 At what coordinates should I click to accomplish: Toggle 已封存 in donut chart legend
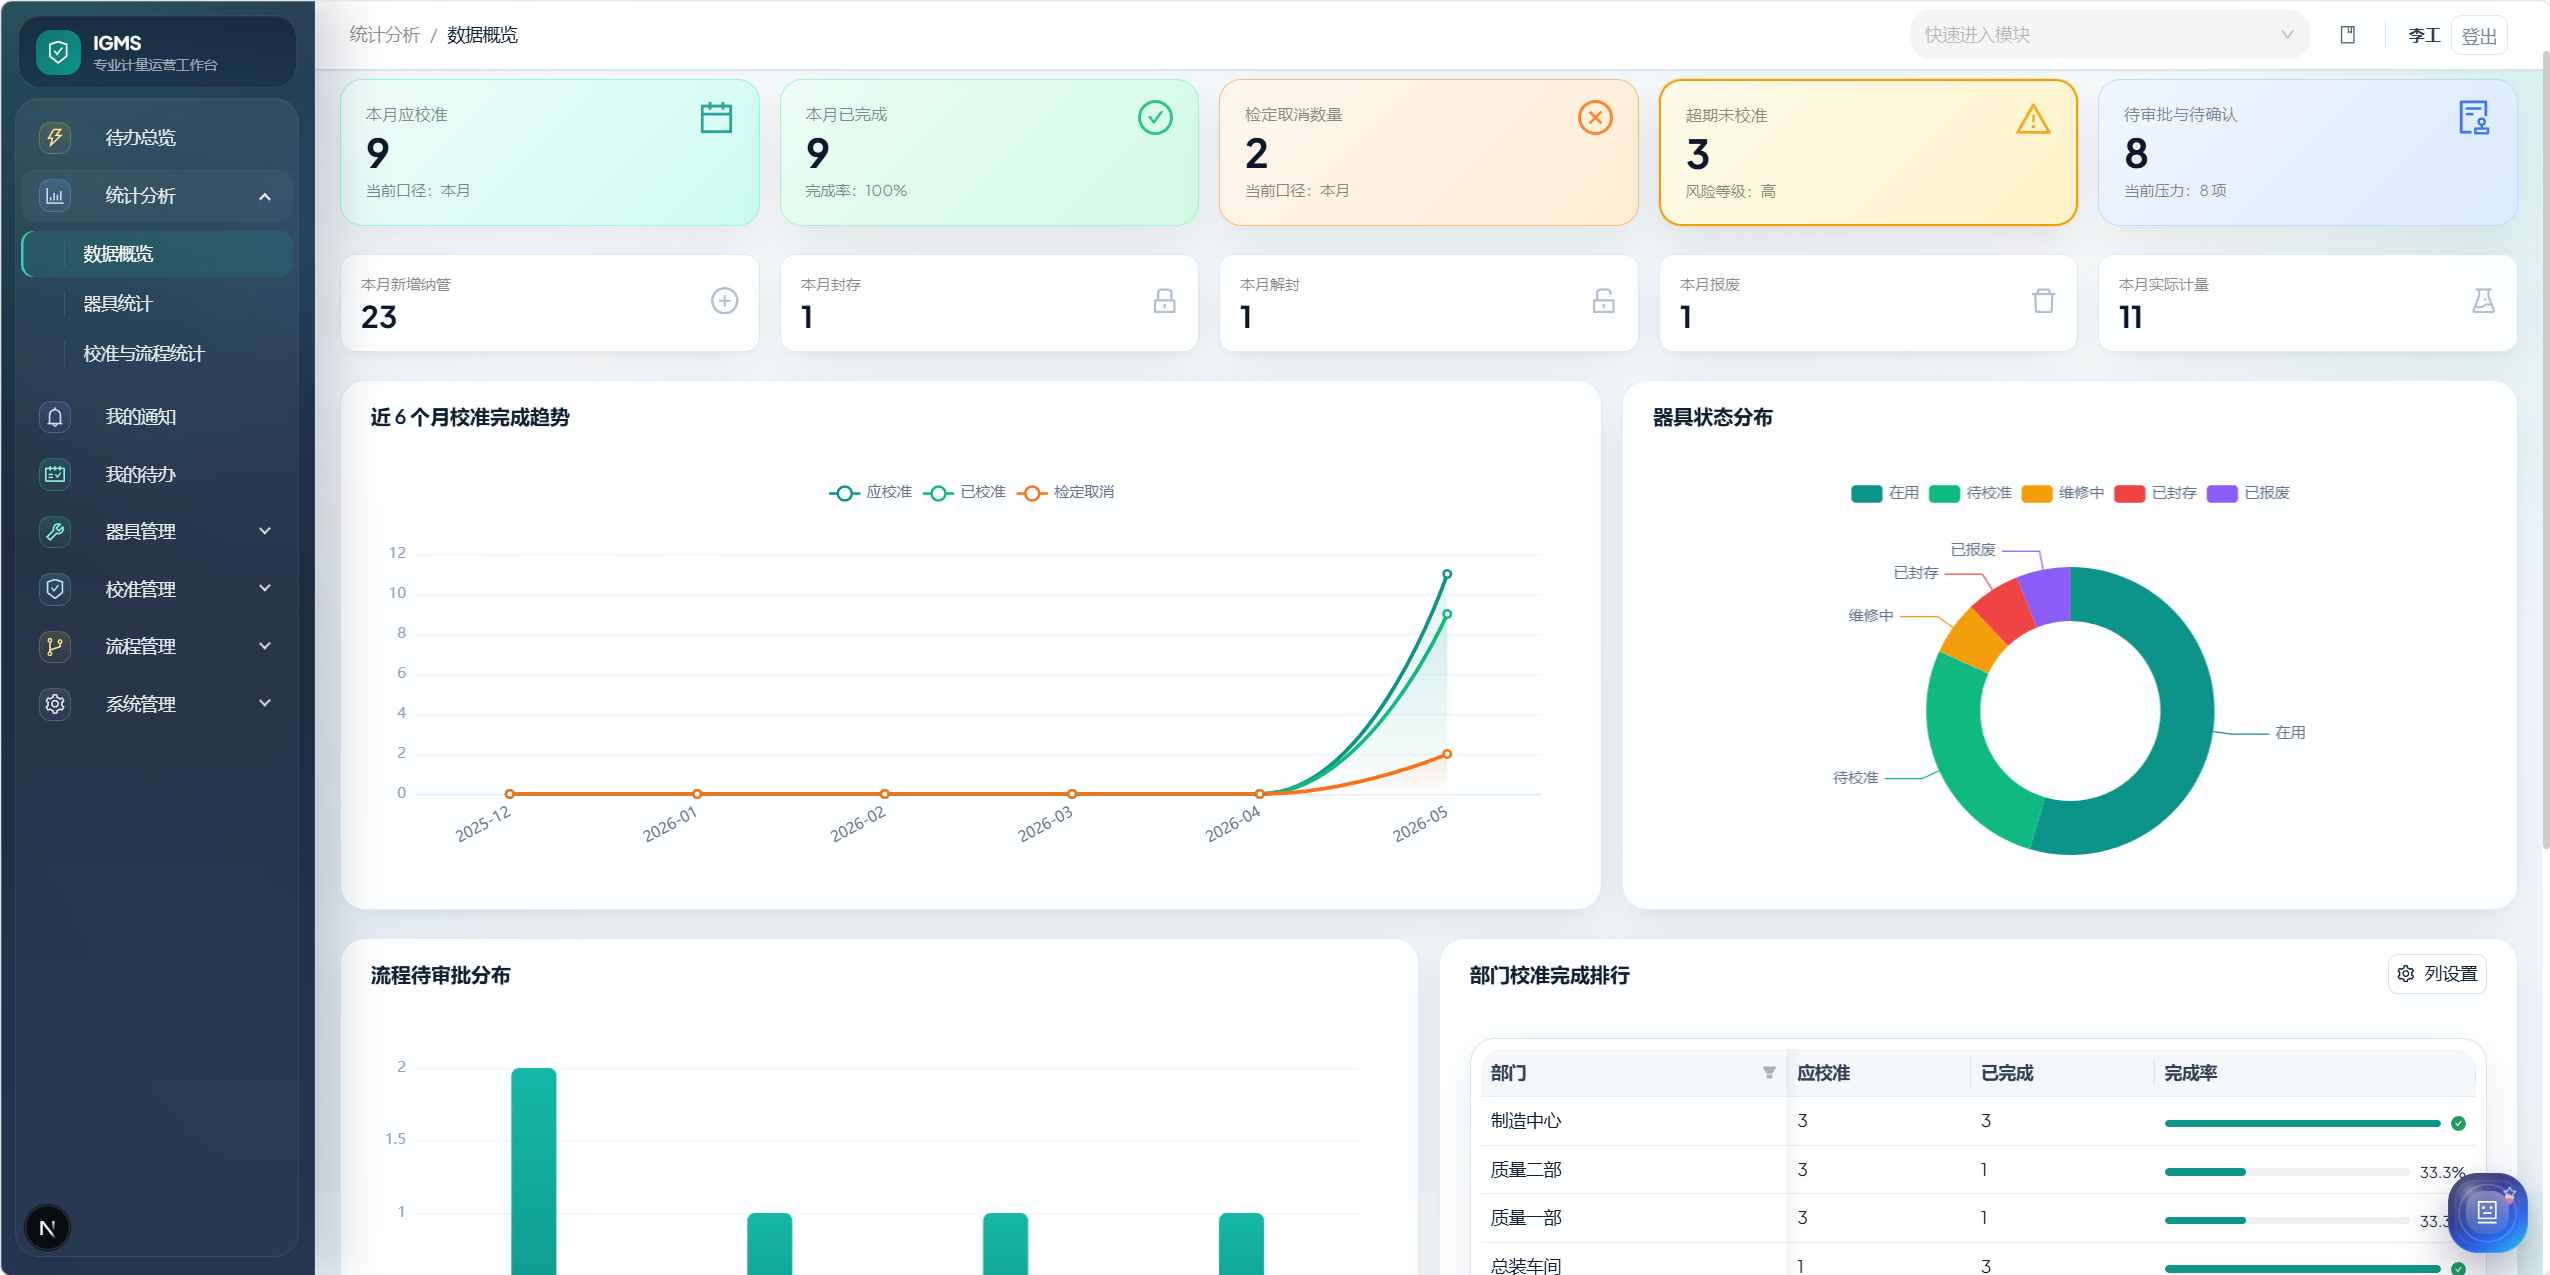(2156, 494)
